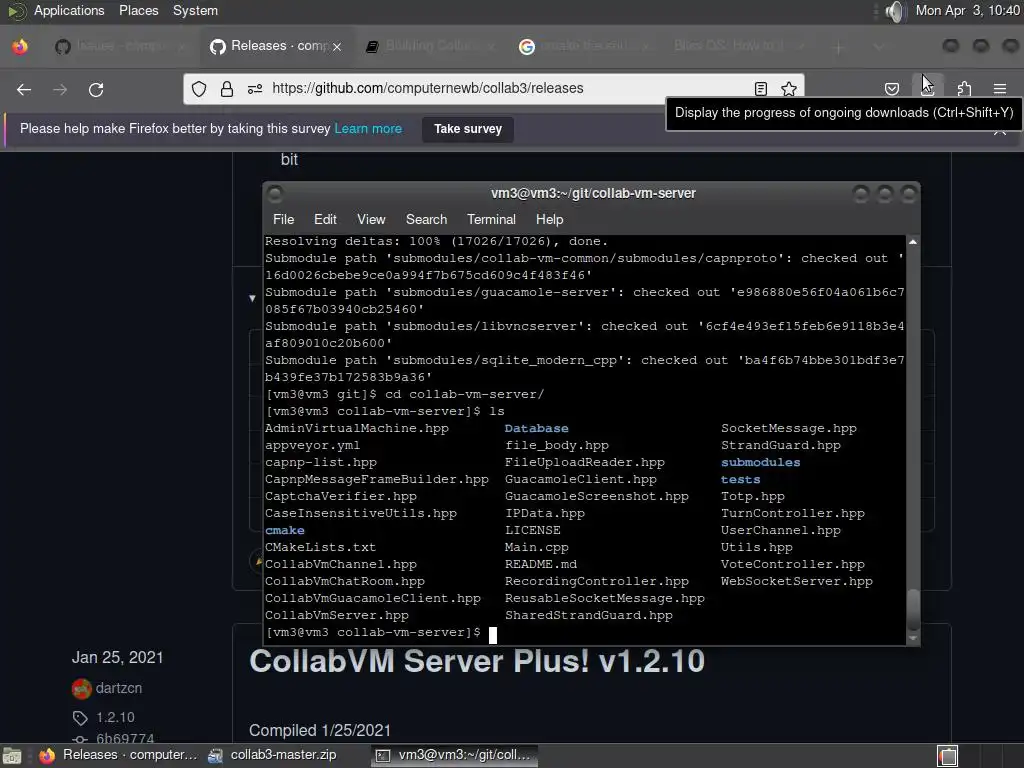Select the vm3@vm3 terminal taskbar entry

point(455,755)
